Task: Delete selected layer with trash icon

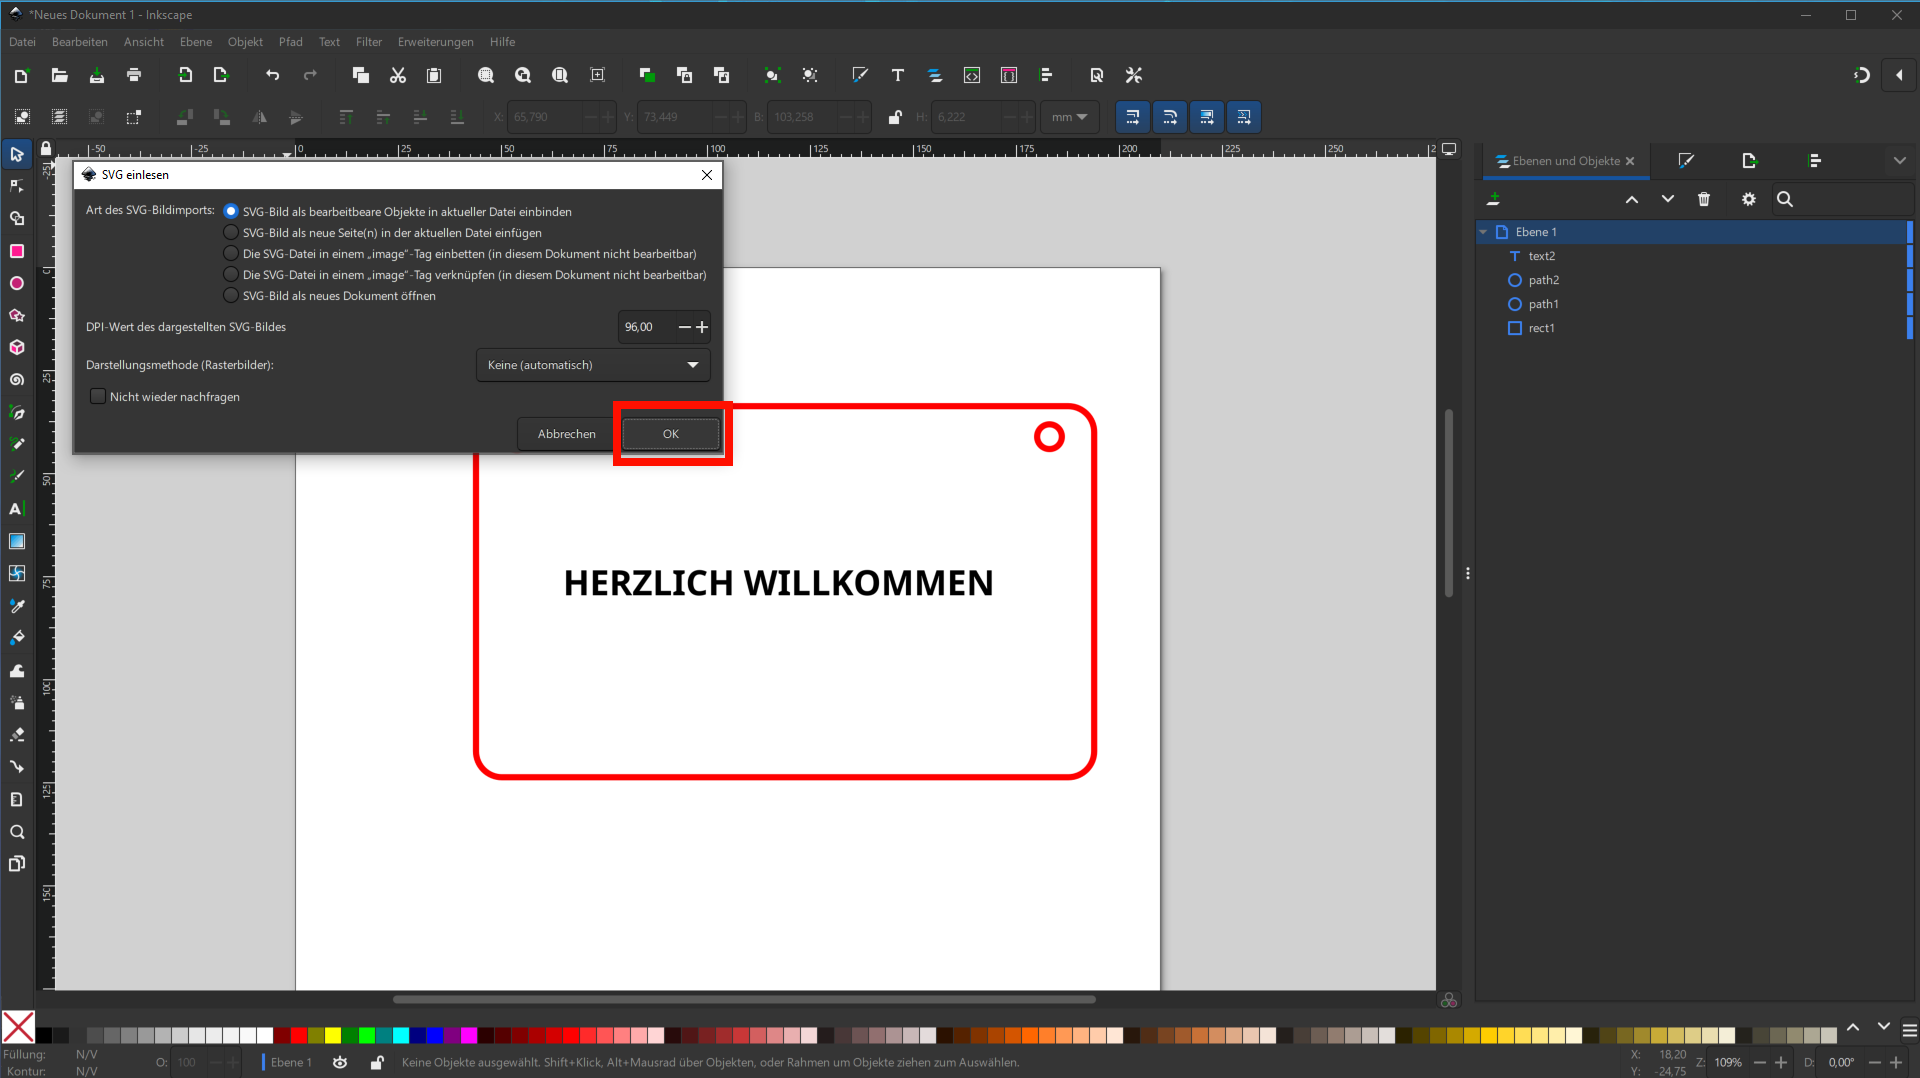Action: [1704, 199]
